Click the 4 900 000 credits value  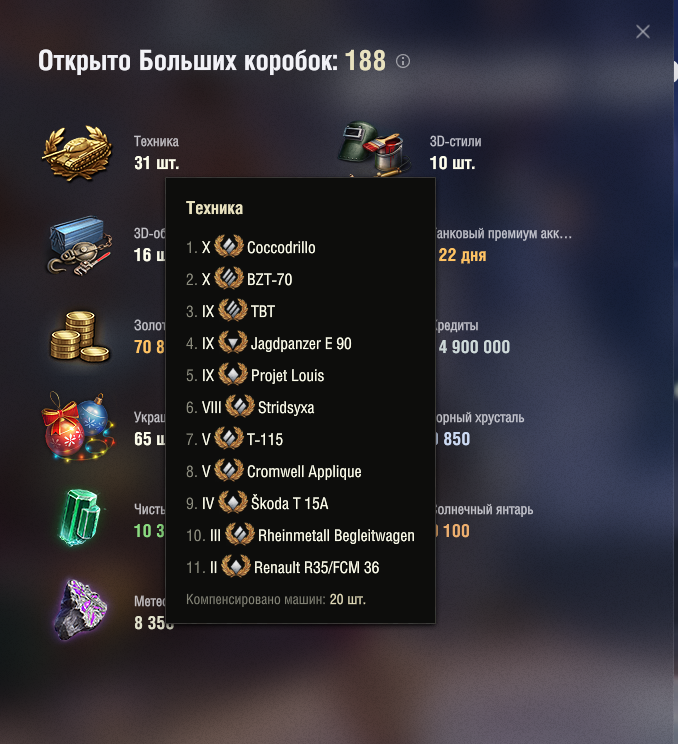[x=474, y=347]
